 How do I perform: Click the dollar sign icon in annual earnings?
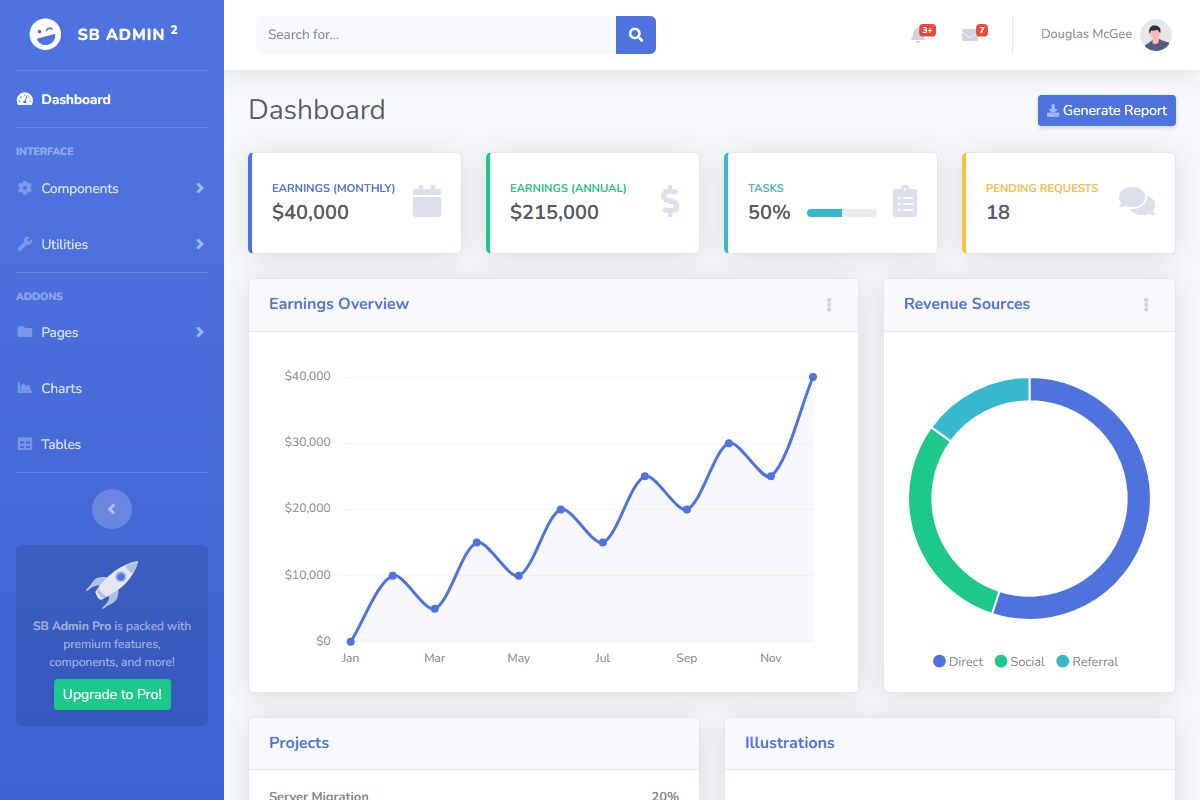click(670, 201)
